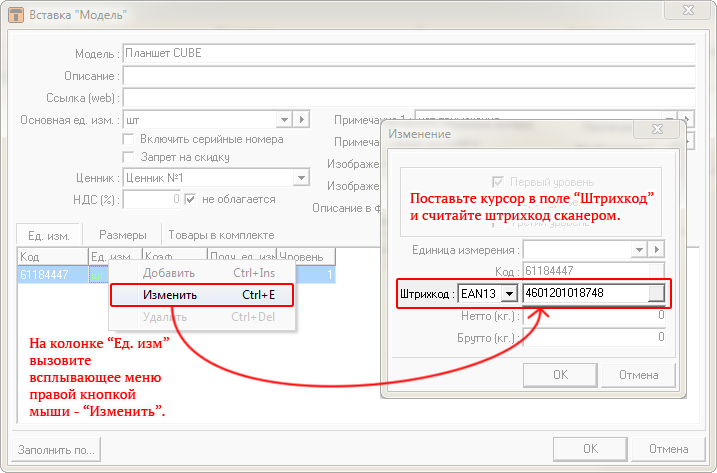Click the small button inside the Штрихкод field
This screenshot has width=717, height=473.
pyautogui.click(x=655, y=293)
